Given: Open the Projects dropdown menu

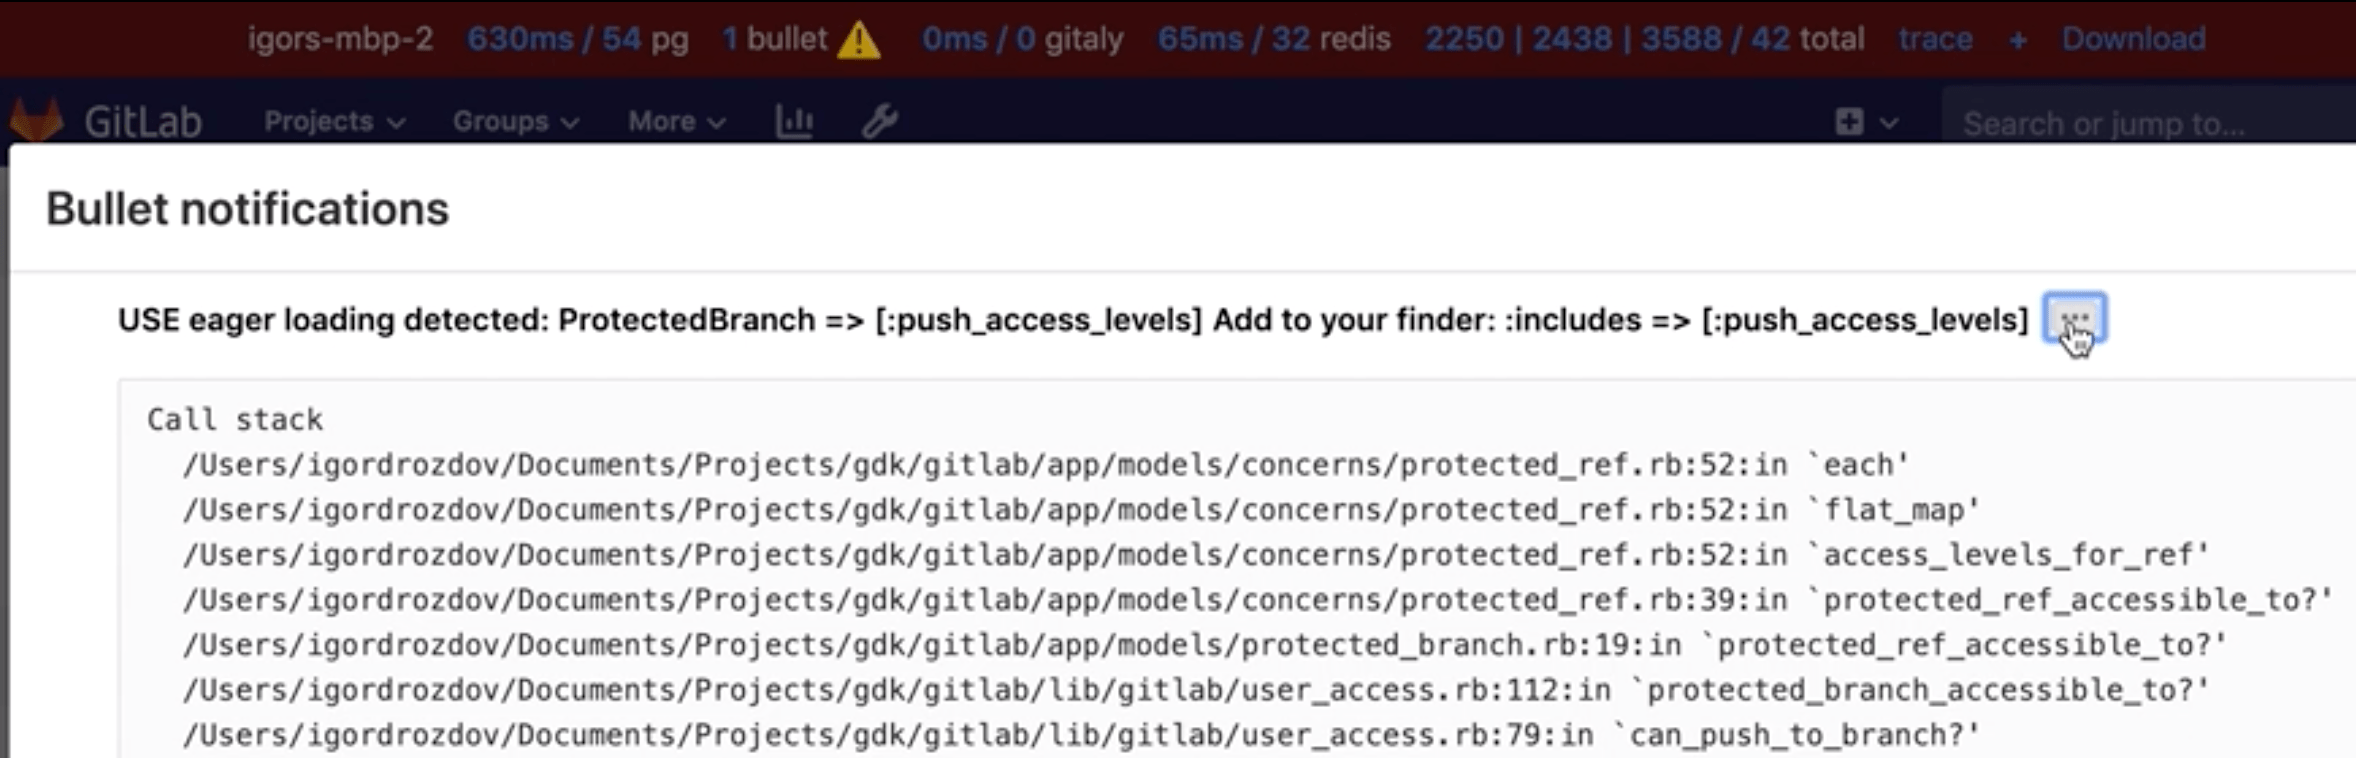Looking at the screenshot, I should pos(334,122).
